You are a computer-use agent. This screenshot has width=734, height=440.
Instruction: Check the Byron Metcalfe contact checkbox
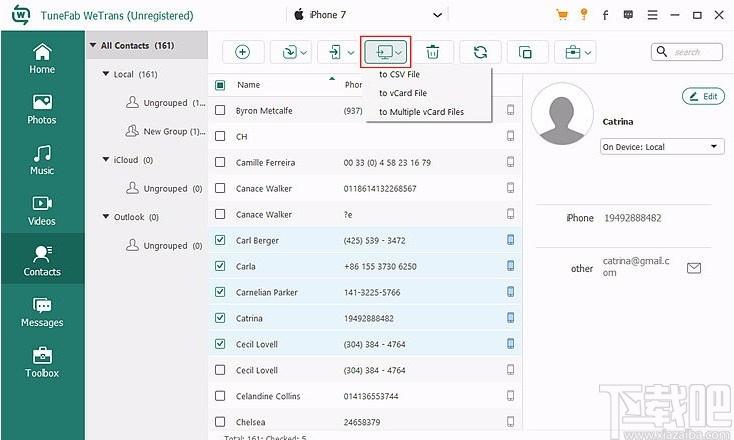tap(220, 110)
